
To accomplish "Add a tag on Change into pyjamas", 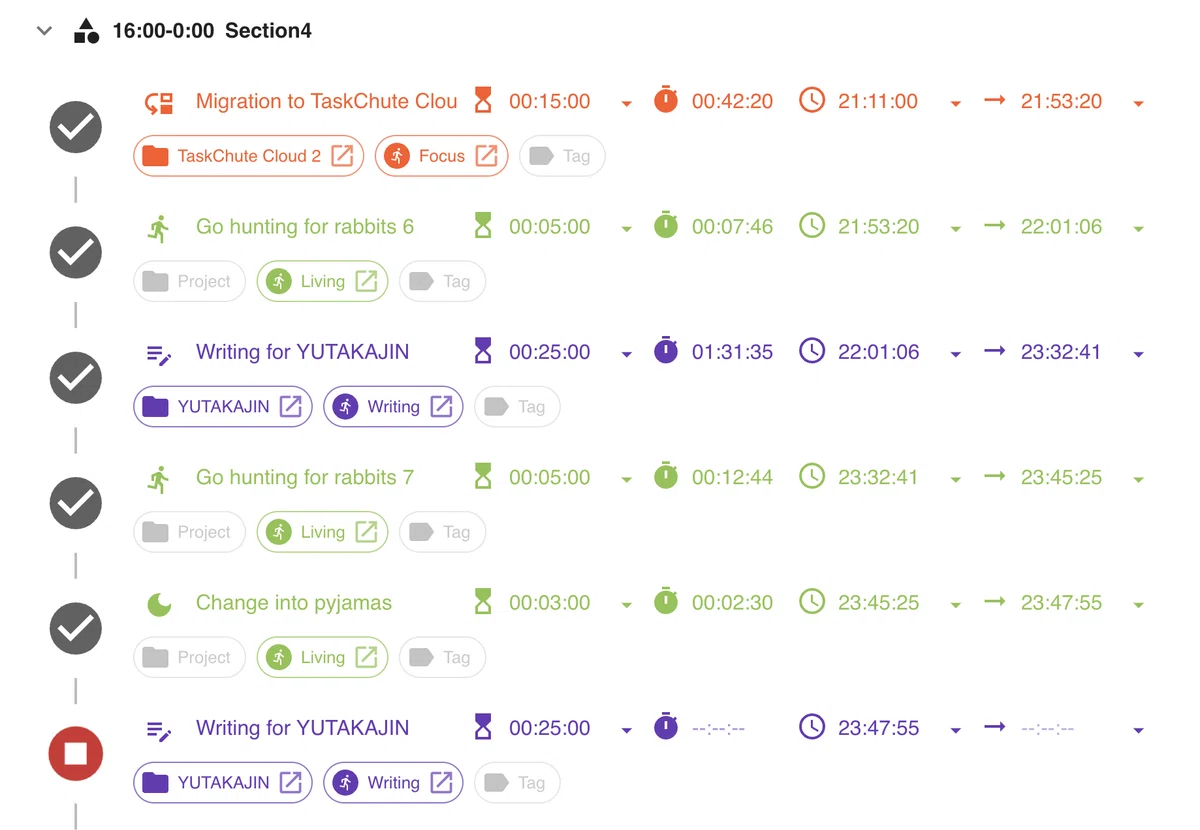I will [x=442, y=658].
